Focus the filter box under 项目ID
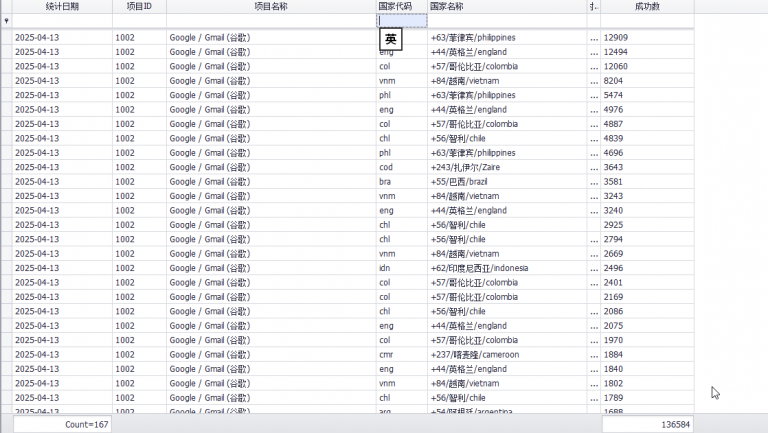The height and width of the screenshot is (433, 768). click(x=140, y=21)
